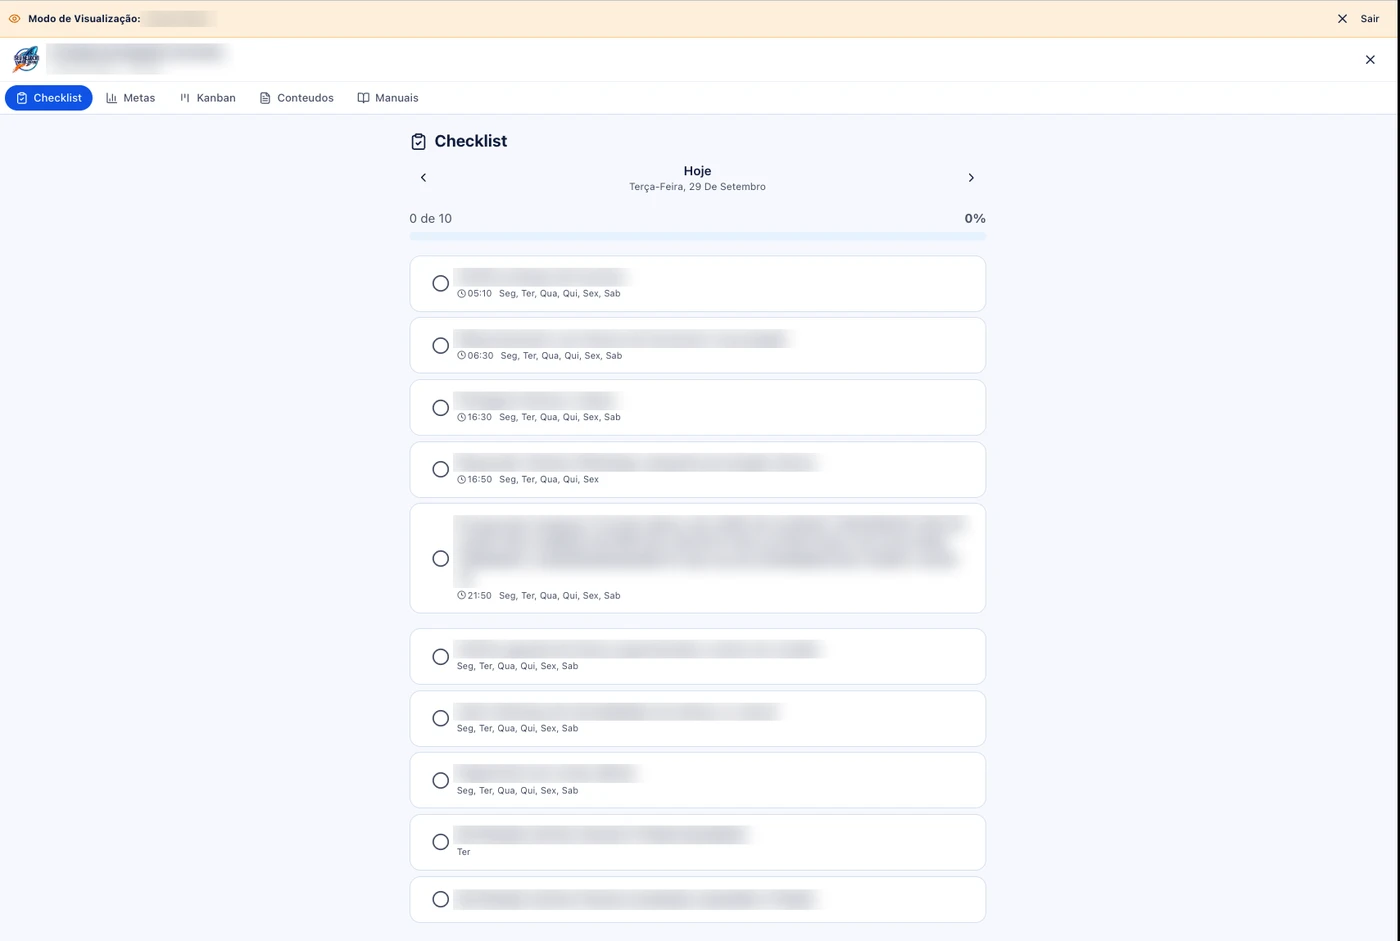Click the organization logo in the header
The image size is (1400, 941).
point(26,60)
